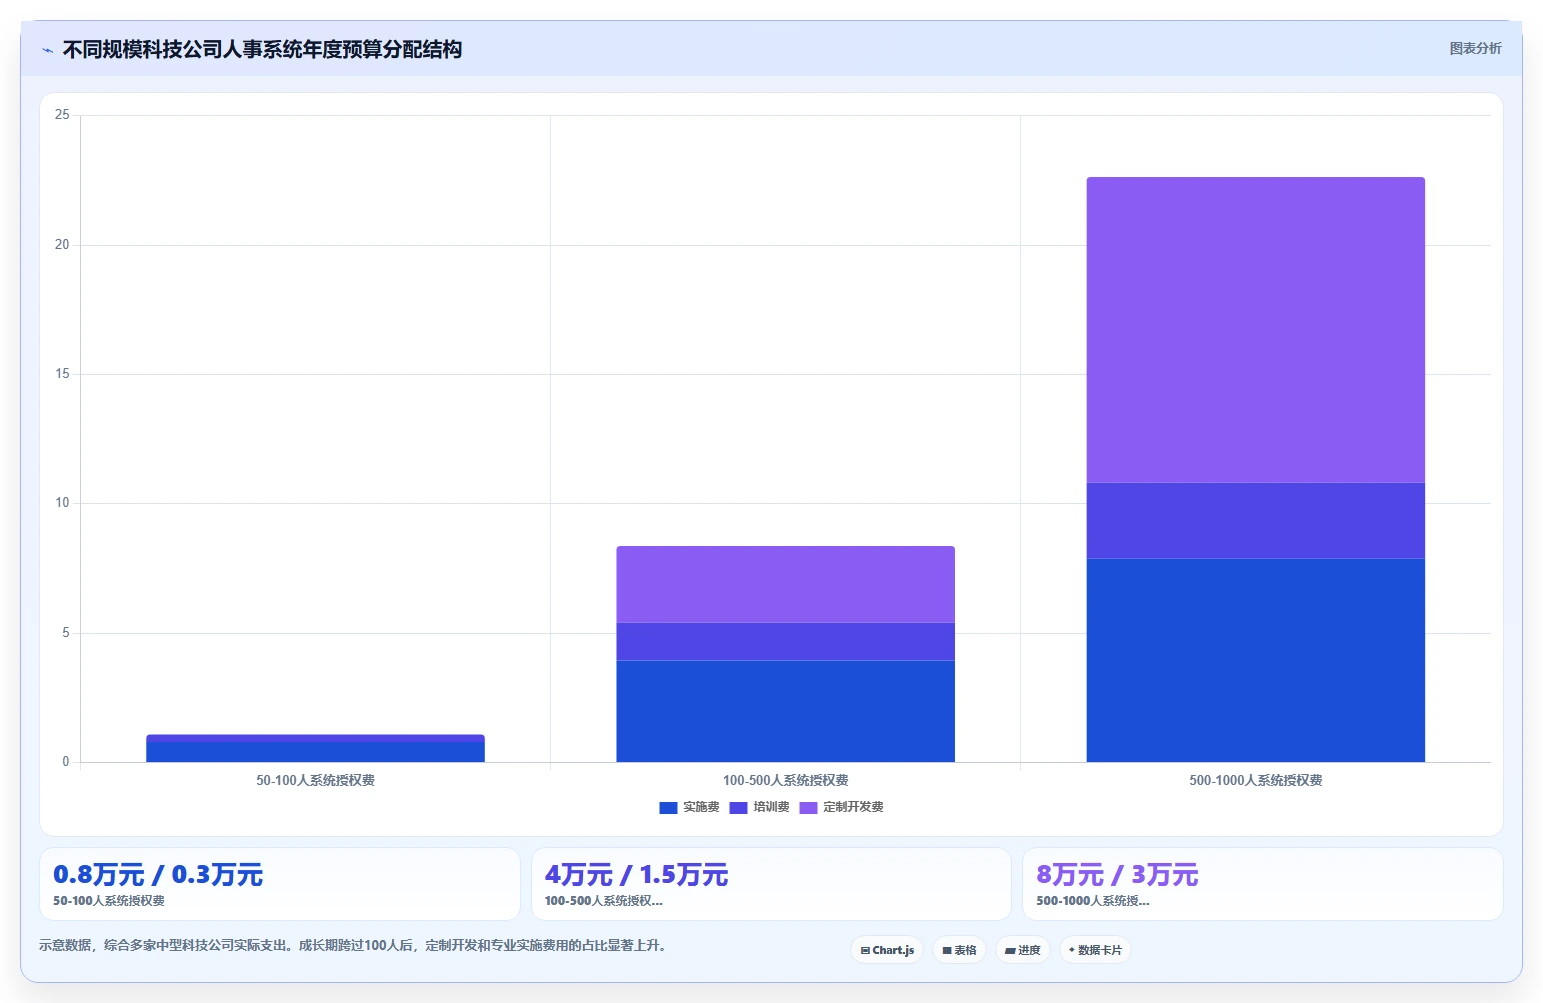Select the Chart.js tag button
This screenshot has height=1003, width=1543.
point(887,950)
